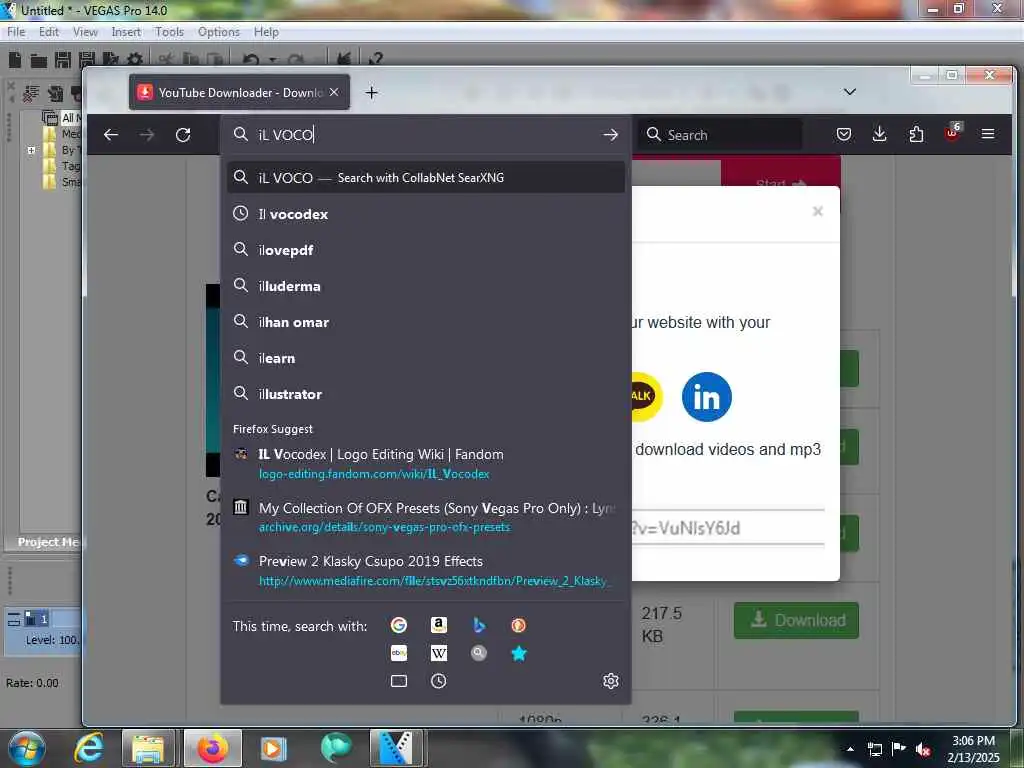Search this time in open Tabs
The image size is (1024, 768).
398,681
